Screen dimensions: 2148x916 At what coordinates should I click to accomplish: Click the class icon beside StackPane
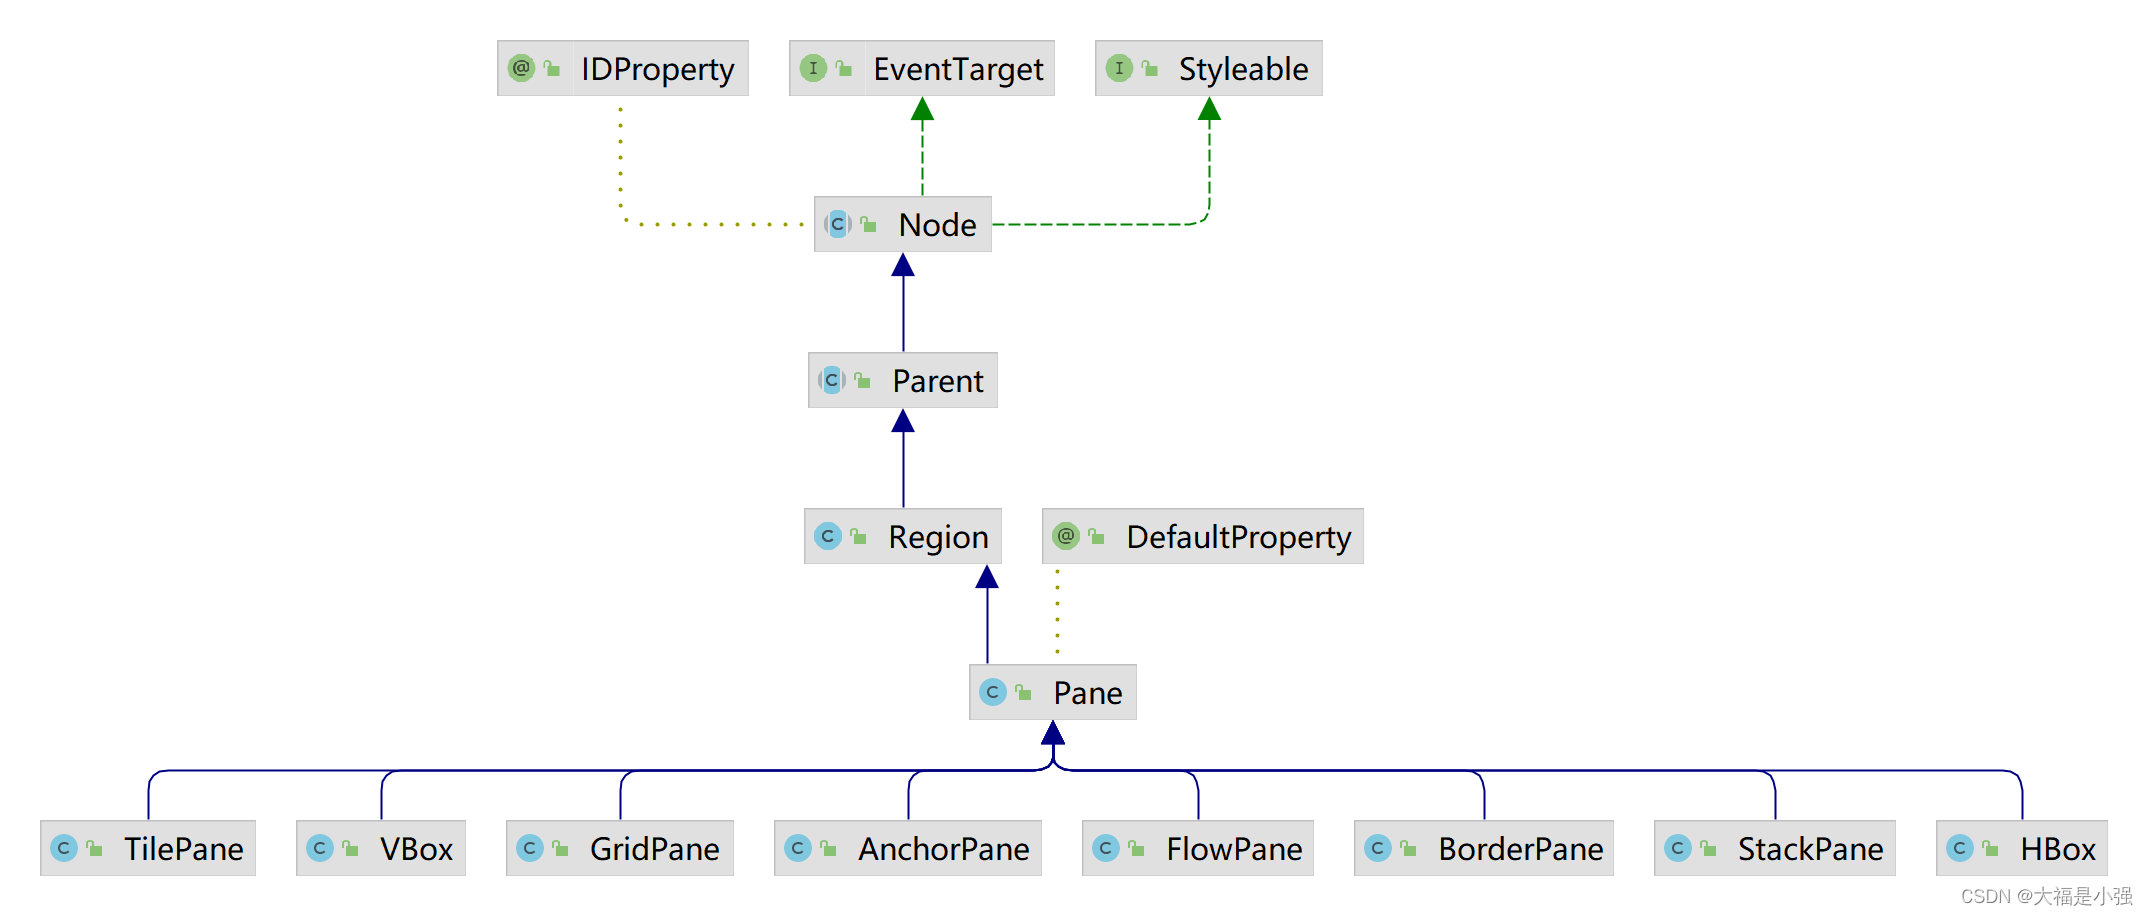click(x=1678, y=848)
